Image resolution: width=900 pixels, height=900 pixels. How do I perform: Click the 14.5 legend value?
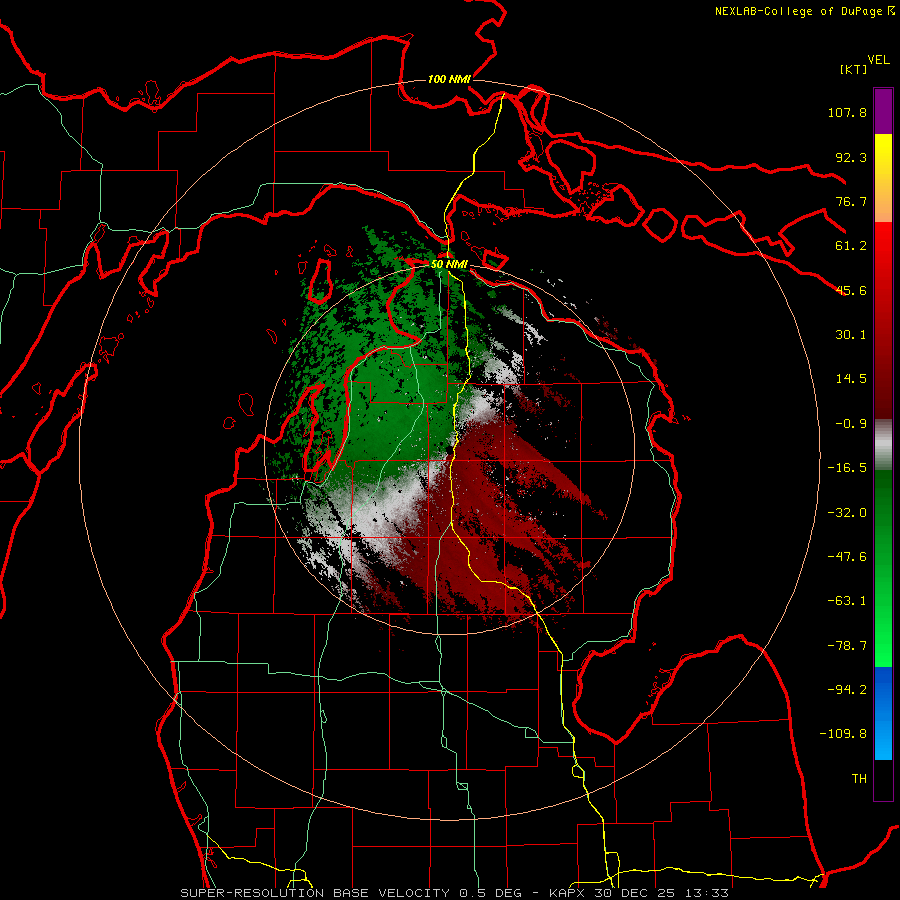click(x=851, y=379)
